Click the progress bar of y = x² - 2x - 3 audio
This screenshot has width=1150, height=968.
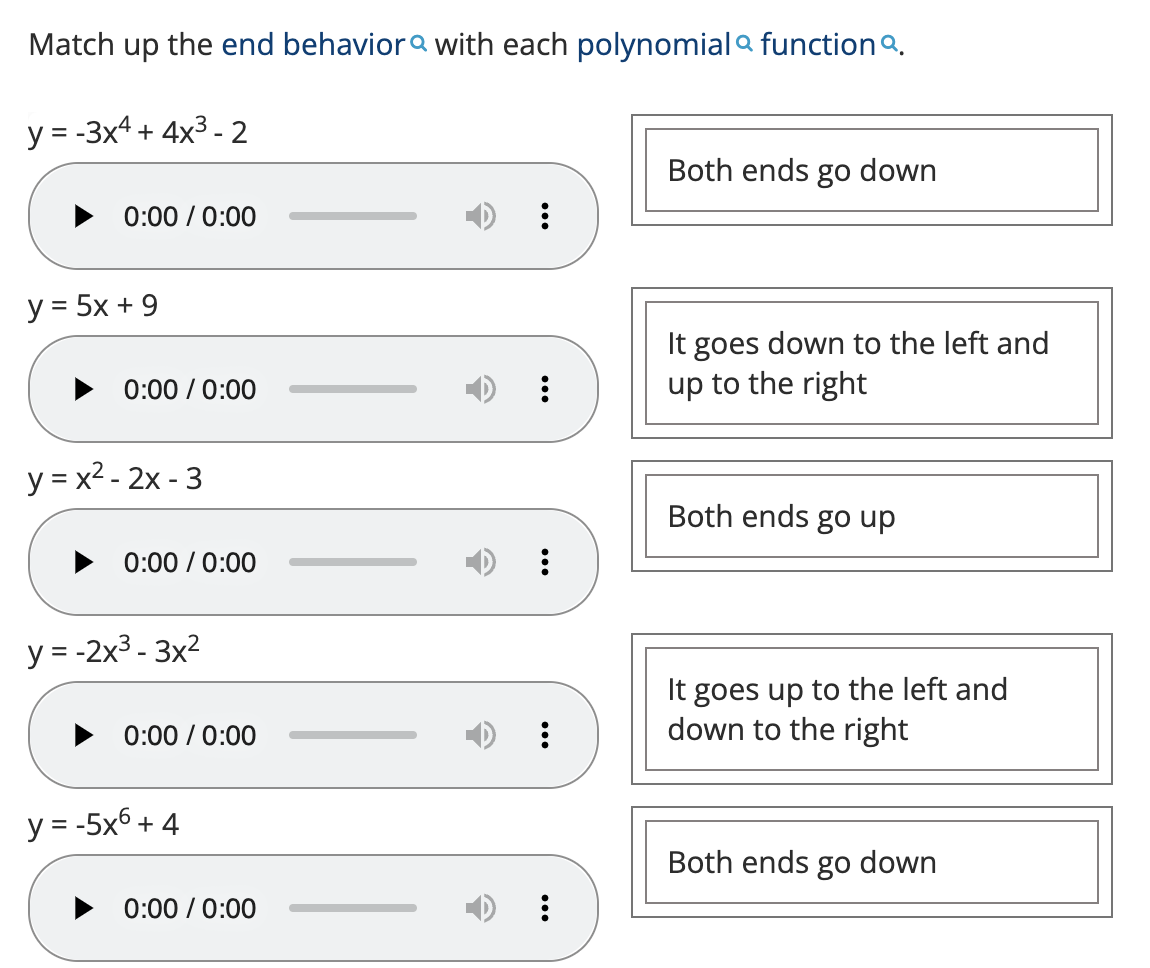point(353,562)
